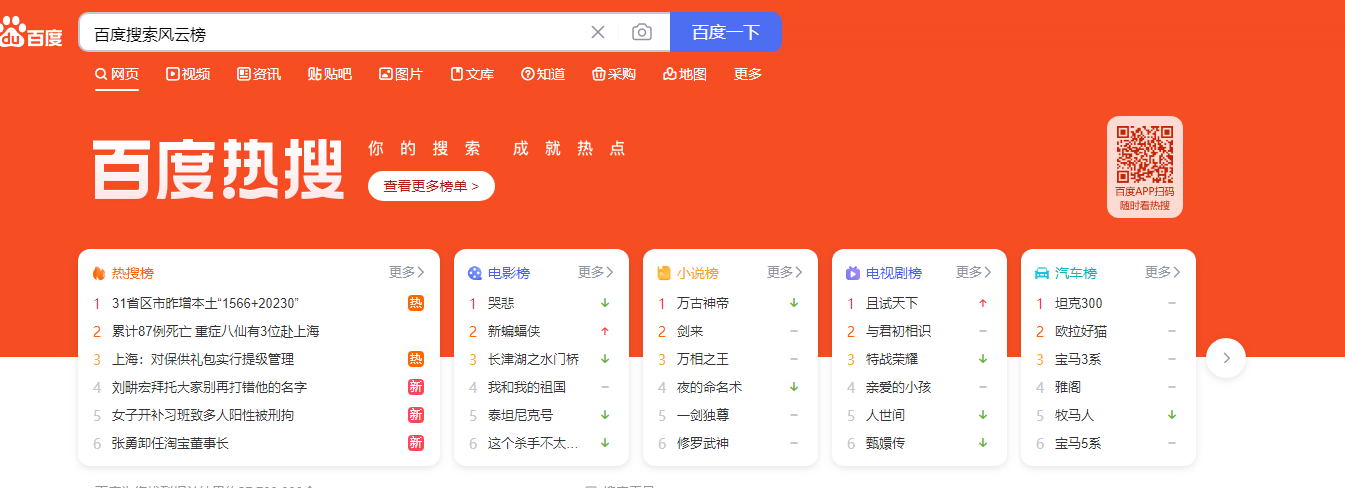
Task: Clear the search box with the X icon
Action: 598,32
